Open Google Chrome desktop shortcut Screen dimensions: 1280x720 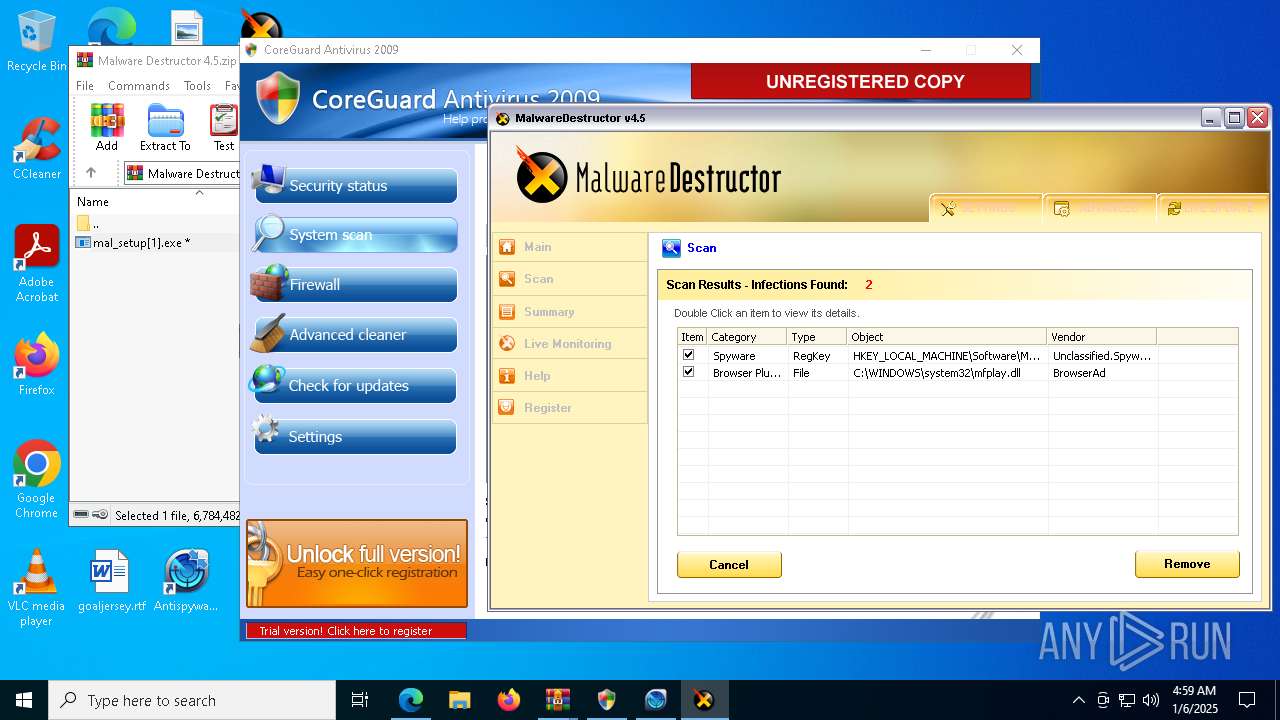37,480
